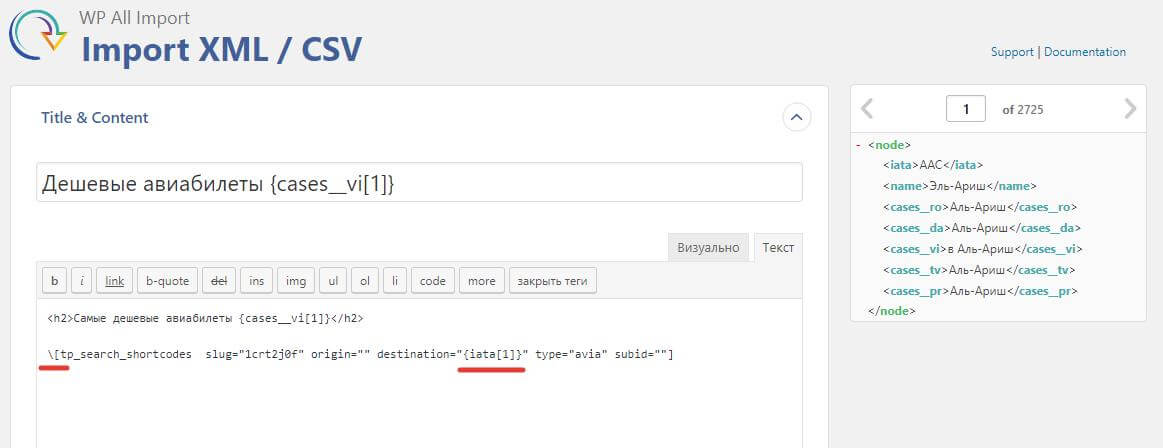Viewport: 1163px width, 448px height.
Task: Click the ul list button
Action: pyautogui.click(x=333, y=281)
